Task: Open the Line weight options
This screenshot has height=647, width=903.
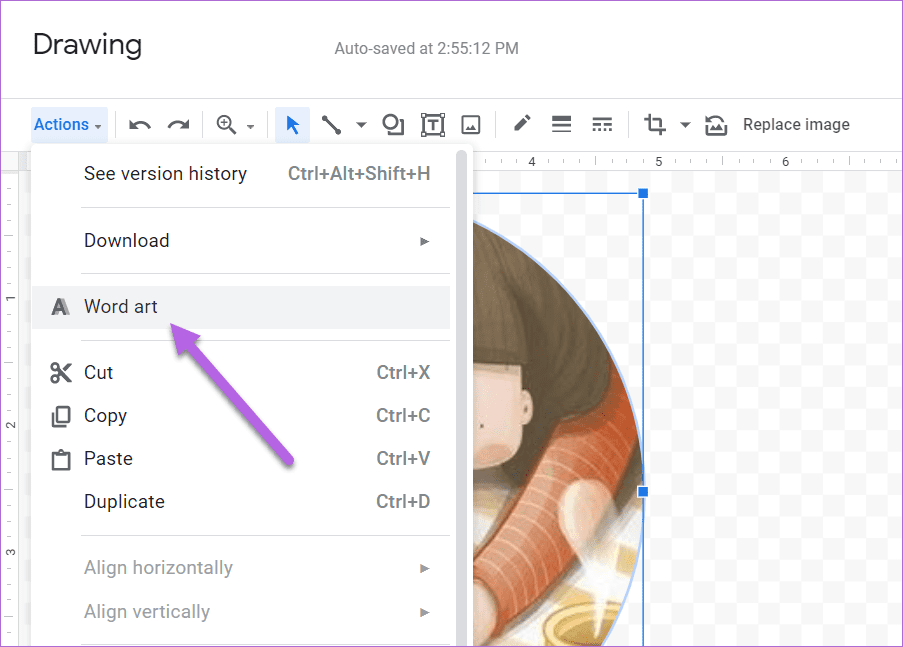Action: point(561,124)
